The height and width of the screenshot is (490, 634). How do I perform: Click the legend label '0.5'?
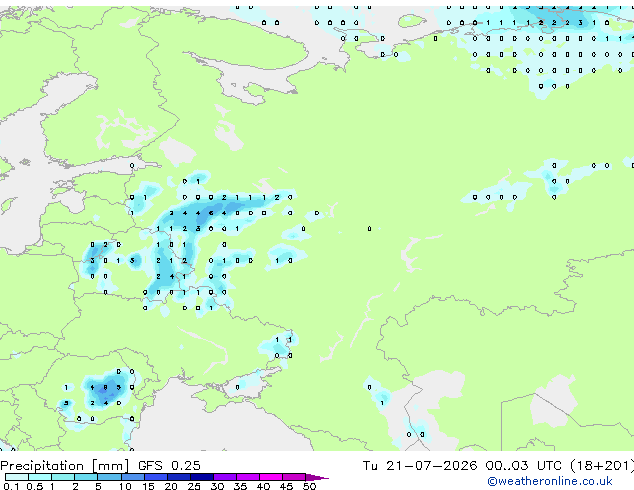tap(34, 486)
